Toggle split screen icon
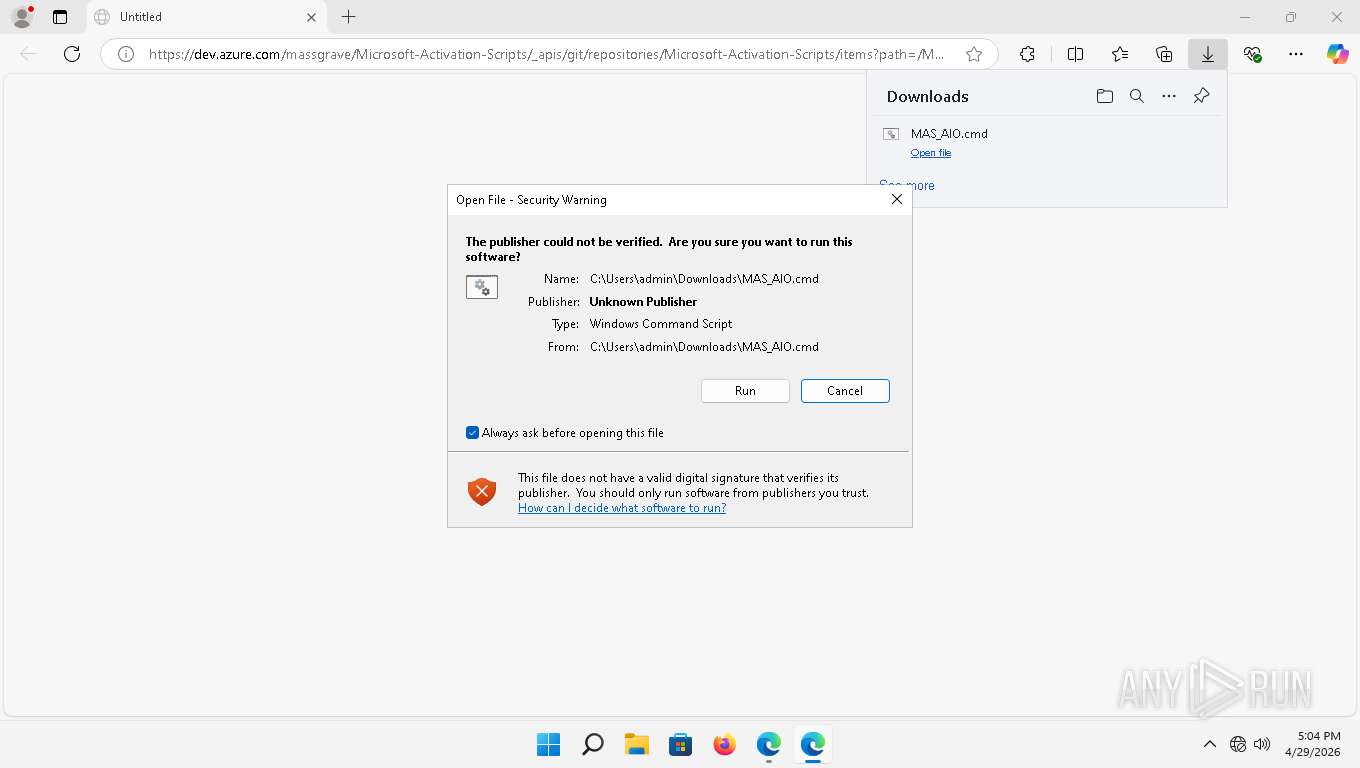 coord(1075,55)
